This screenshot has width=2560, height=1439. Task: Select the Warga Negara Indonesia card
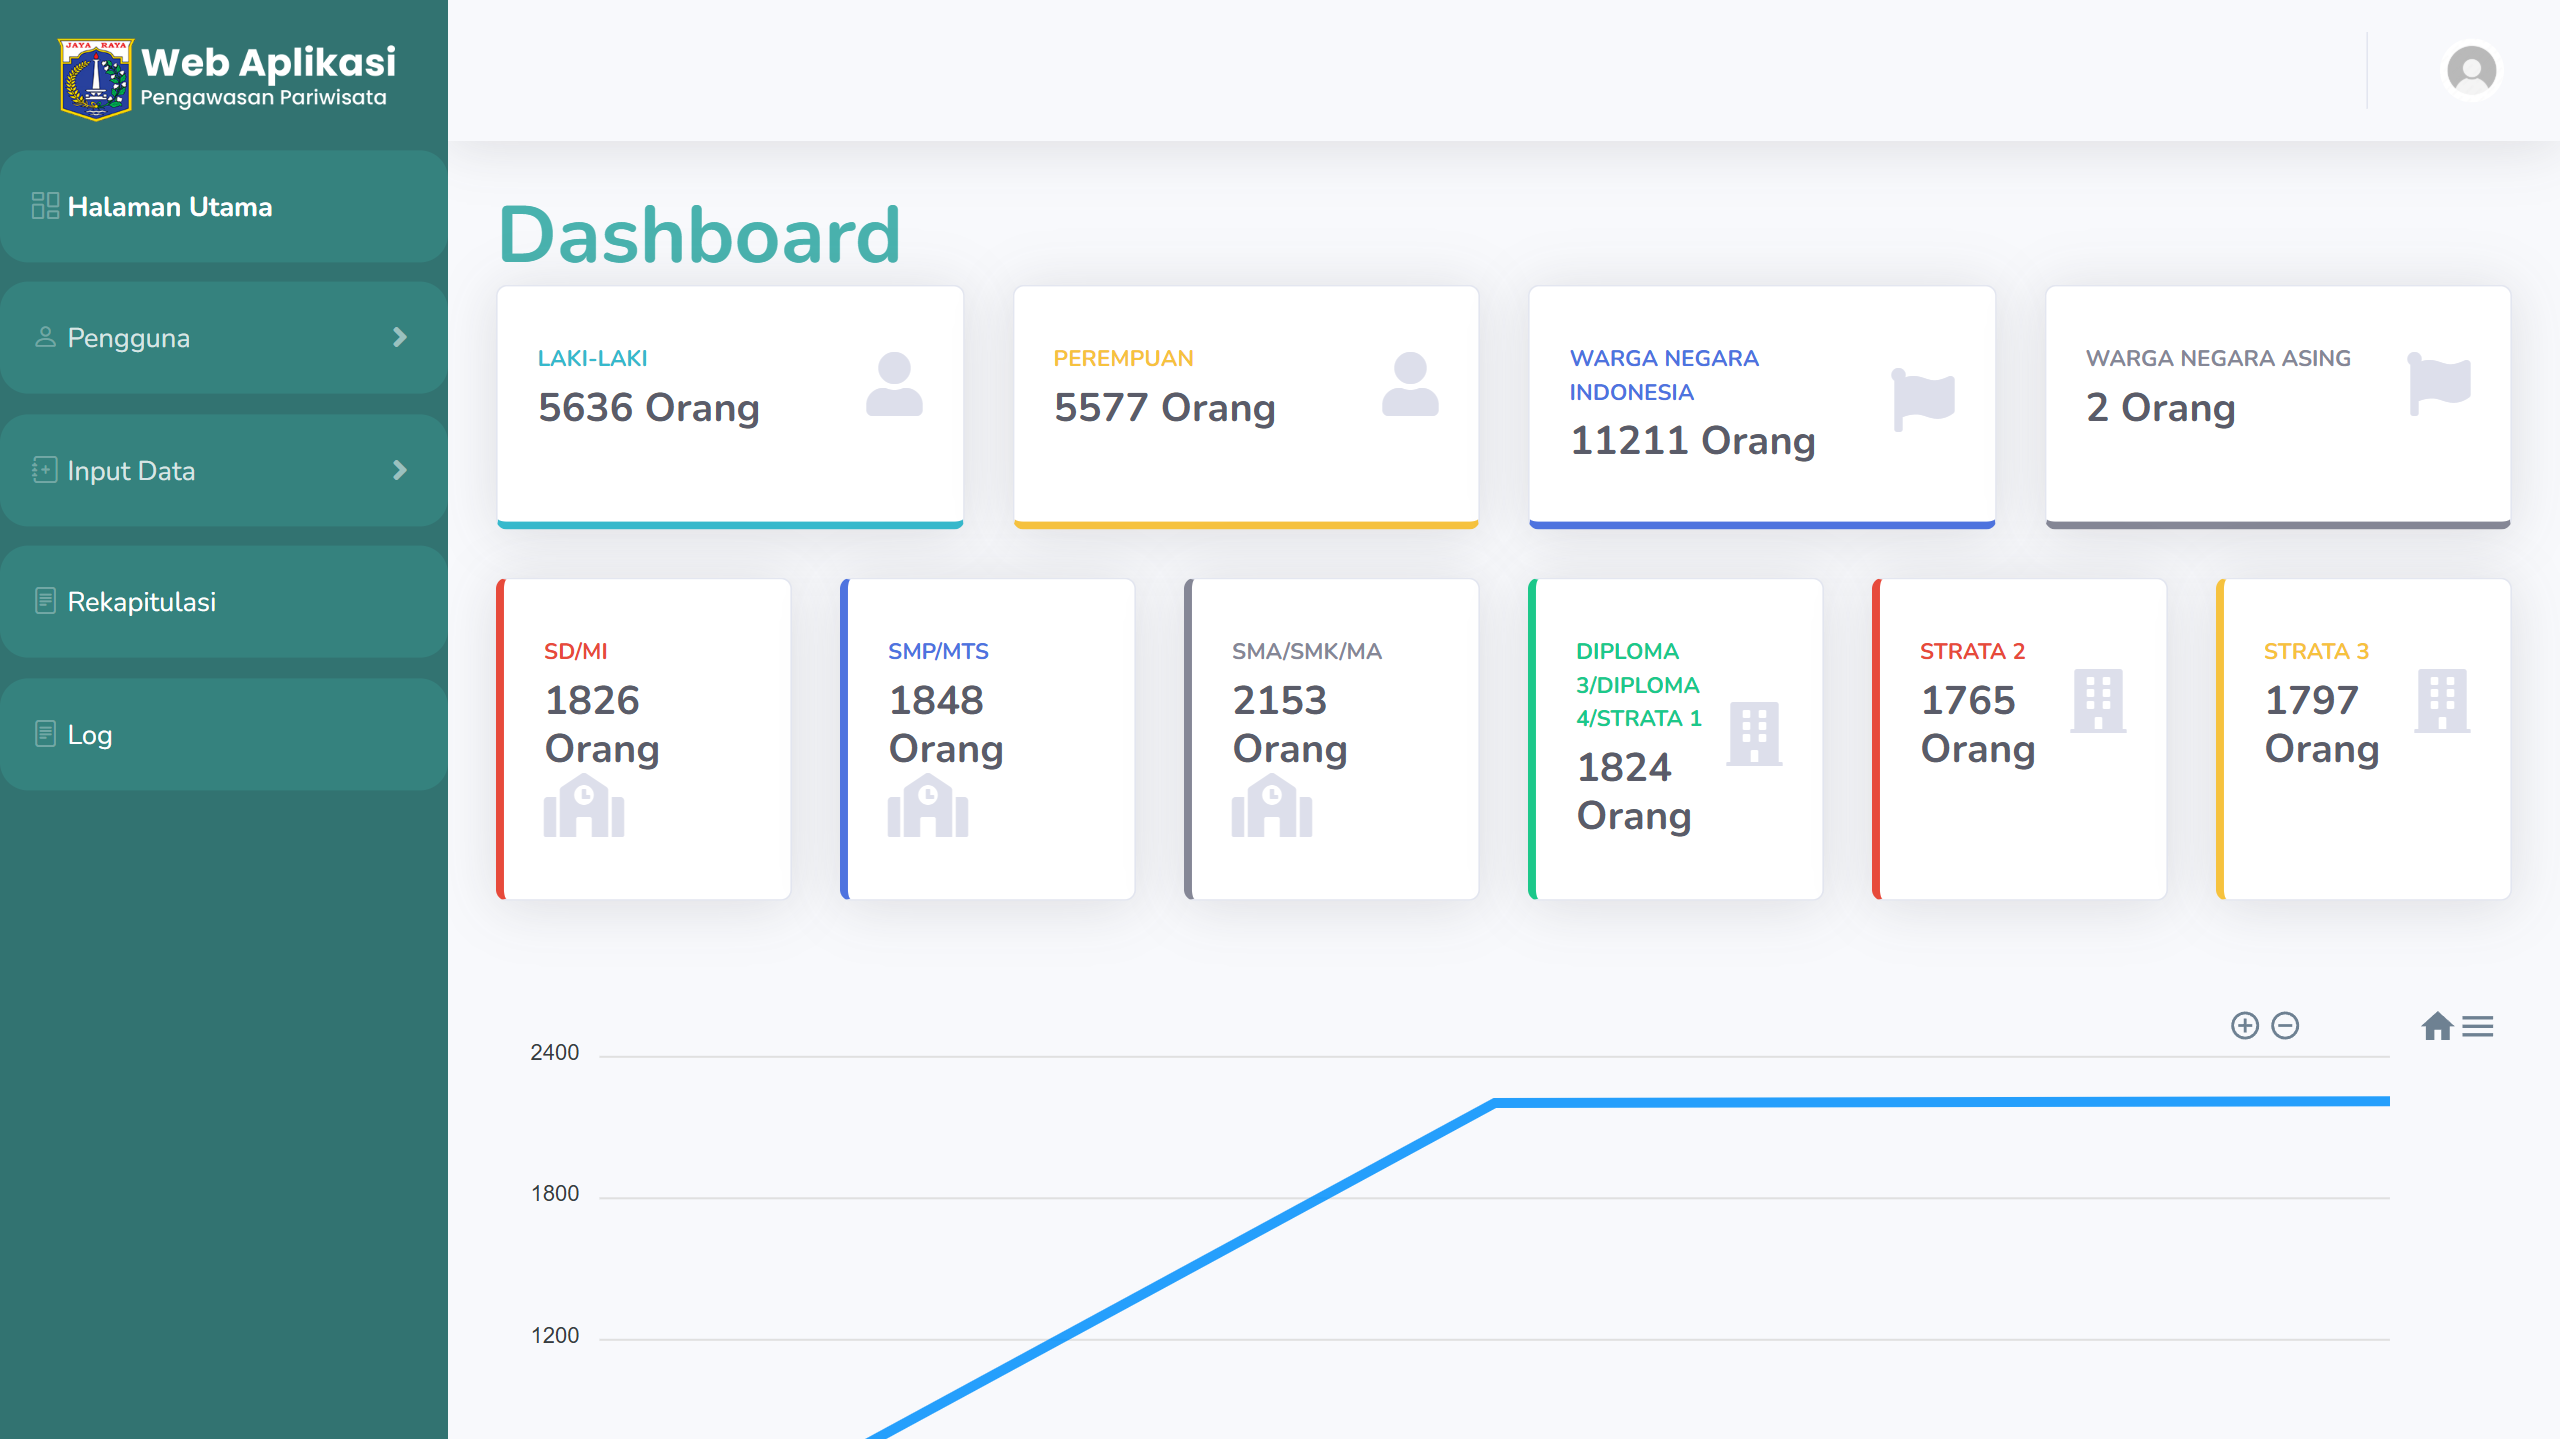point(1761,407)
